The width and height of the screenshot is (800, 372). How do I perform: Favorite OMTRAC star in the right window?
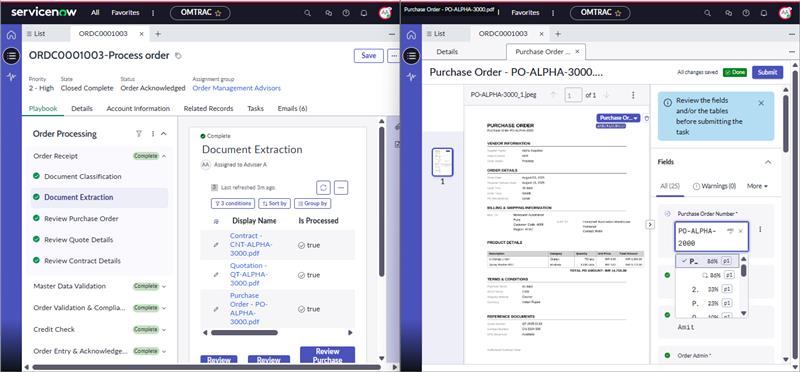click(618, 13)
